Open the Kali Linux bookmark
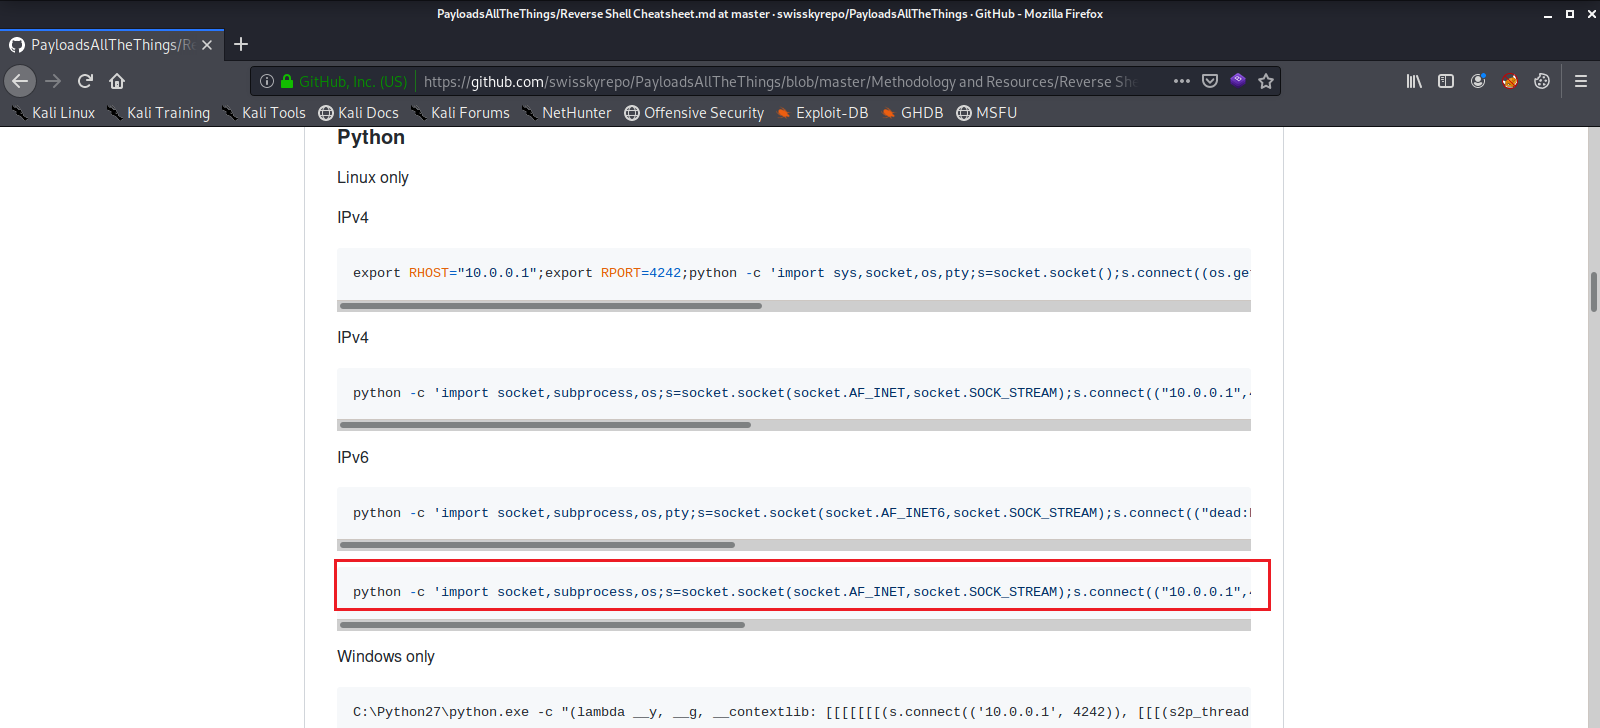The image size is (1600, 728). [x=53, y=113]
